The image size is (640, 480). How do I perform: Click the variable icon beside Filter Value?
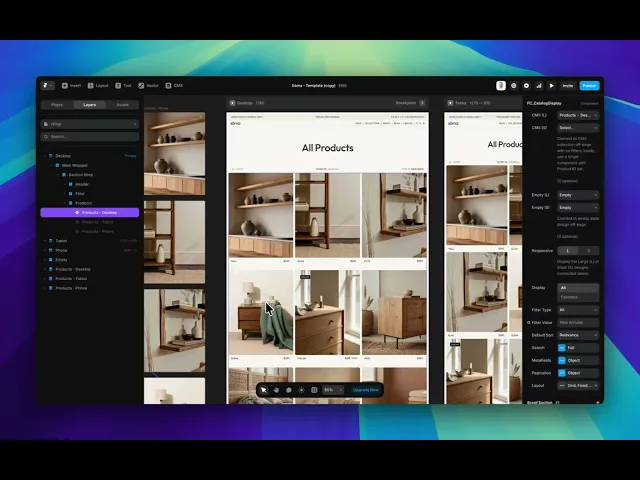pyautogui.click(x=529, y=323)
